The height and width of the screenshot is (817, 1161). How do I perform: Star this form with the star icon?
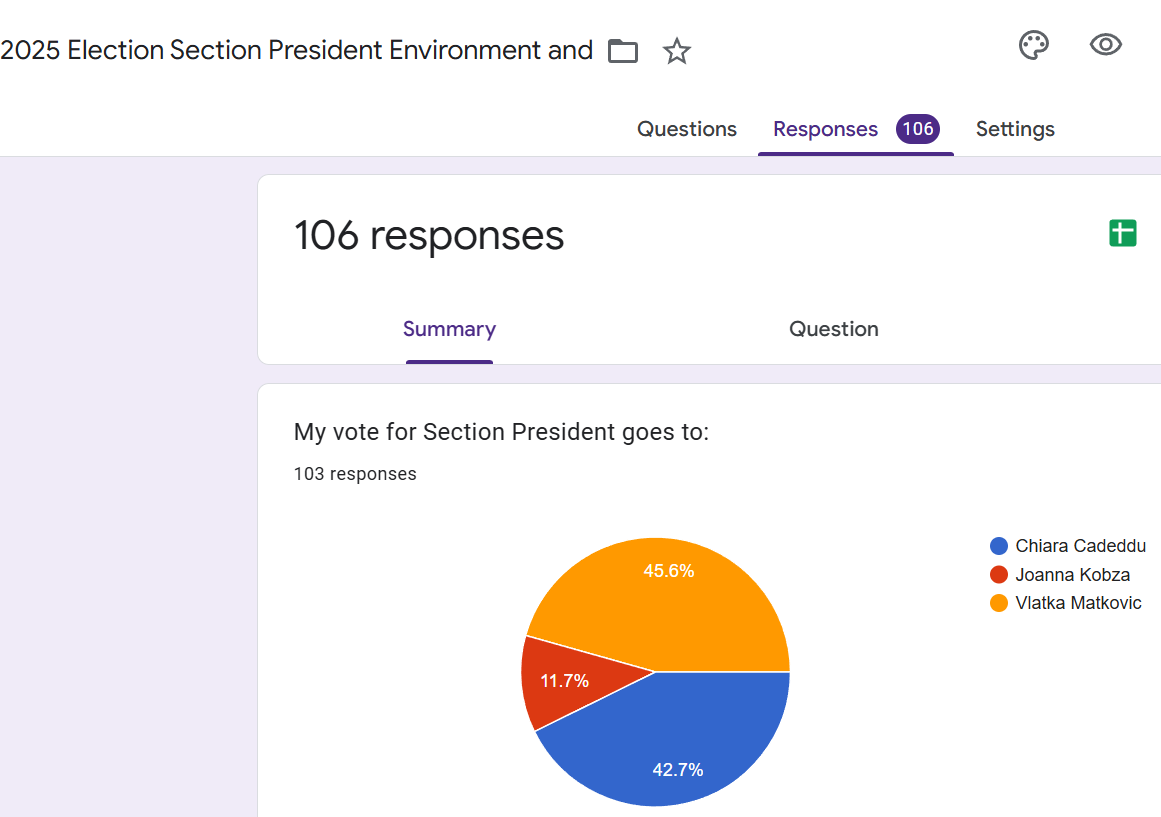tap(677, 51)
